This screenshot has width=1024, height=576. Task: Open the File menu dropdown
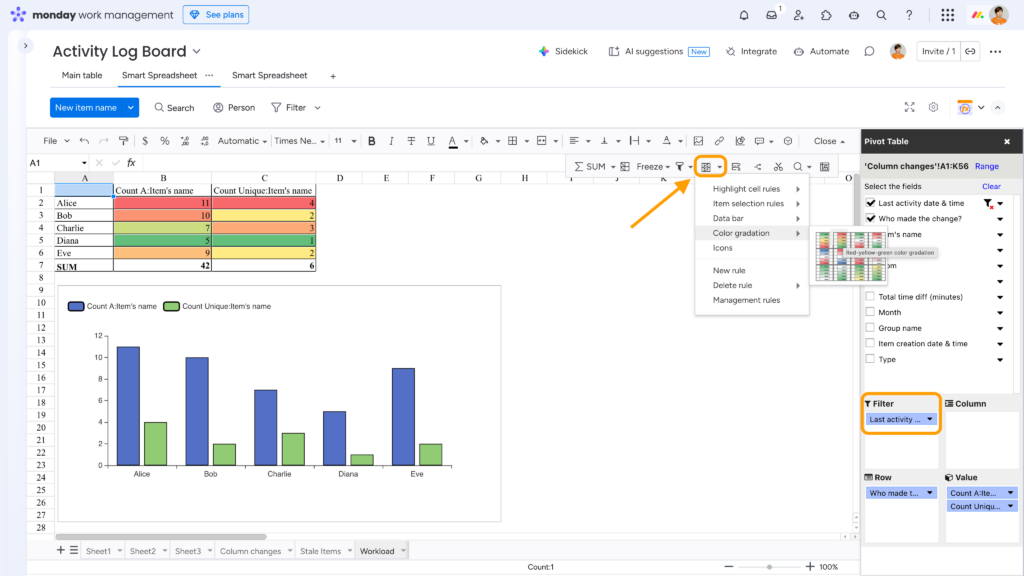coord(56,141)
